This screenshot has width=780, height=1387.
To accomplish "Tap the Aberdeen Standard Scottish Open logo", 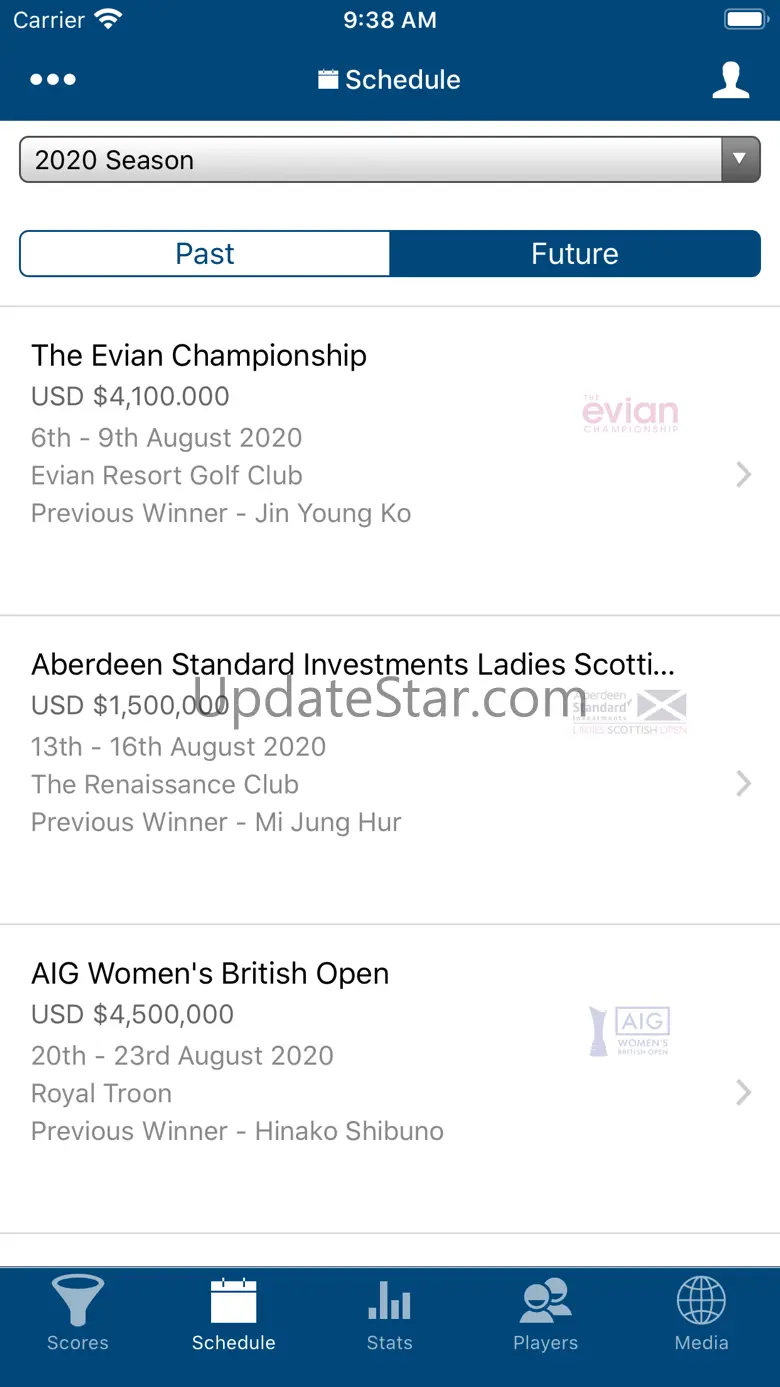I will point(630,711).
